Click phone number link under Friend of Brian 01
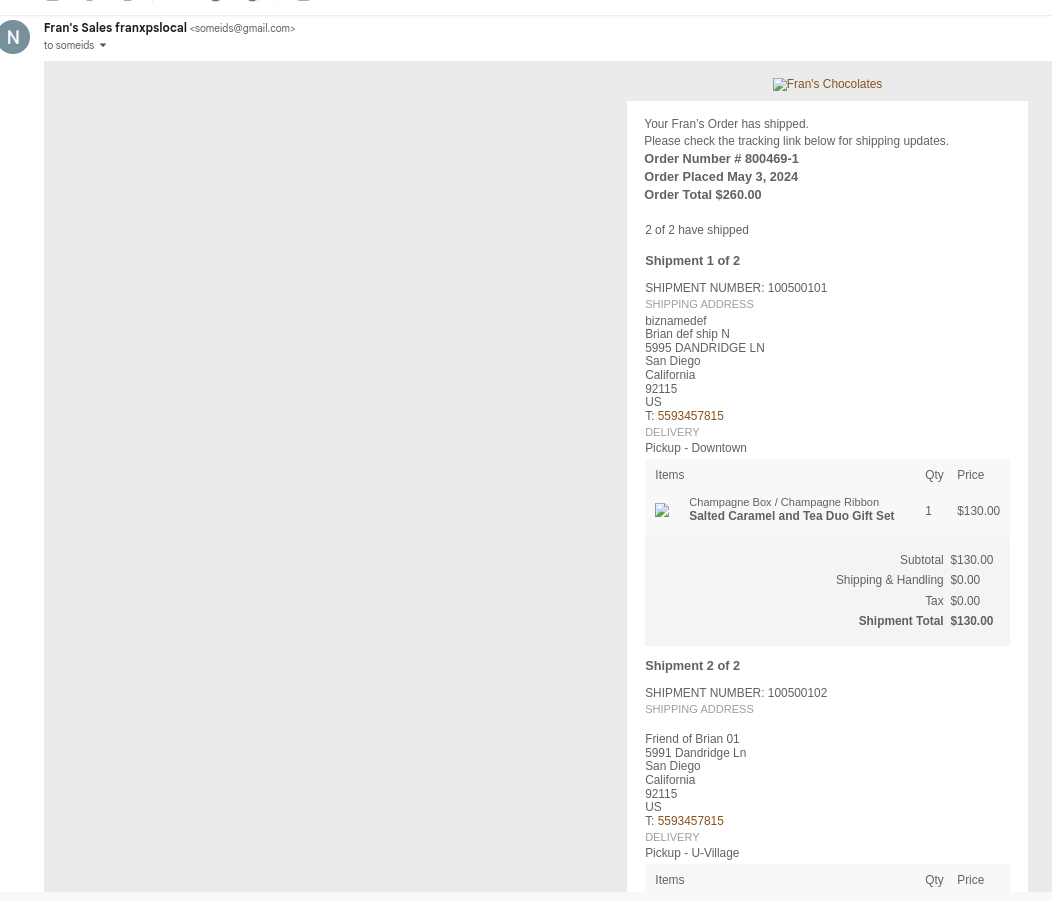 pos(690,821)
